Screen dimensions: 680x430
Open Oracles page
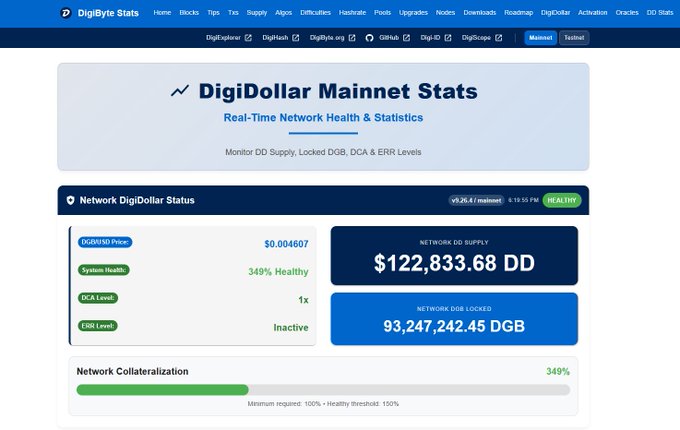click(627, 13)
